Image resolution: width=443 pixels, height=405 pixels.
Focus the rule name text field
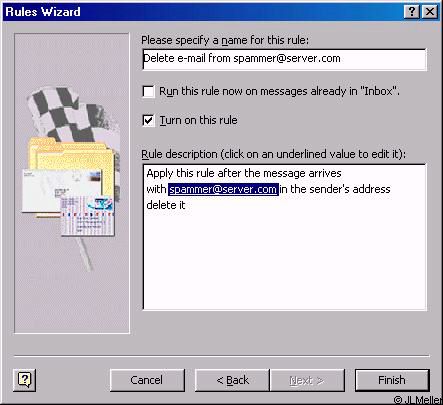[x=284, y=59]
